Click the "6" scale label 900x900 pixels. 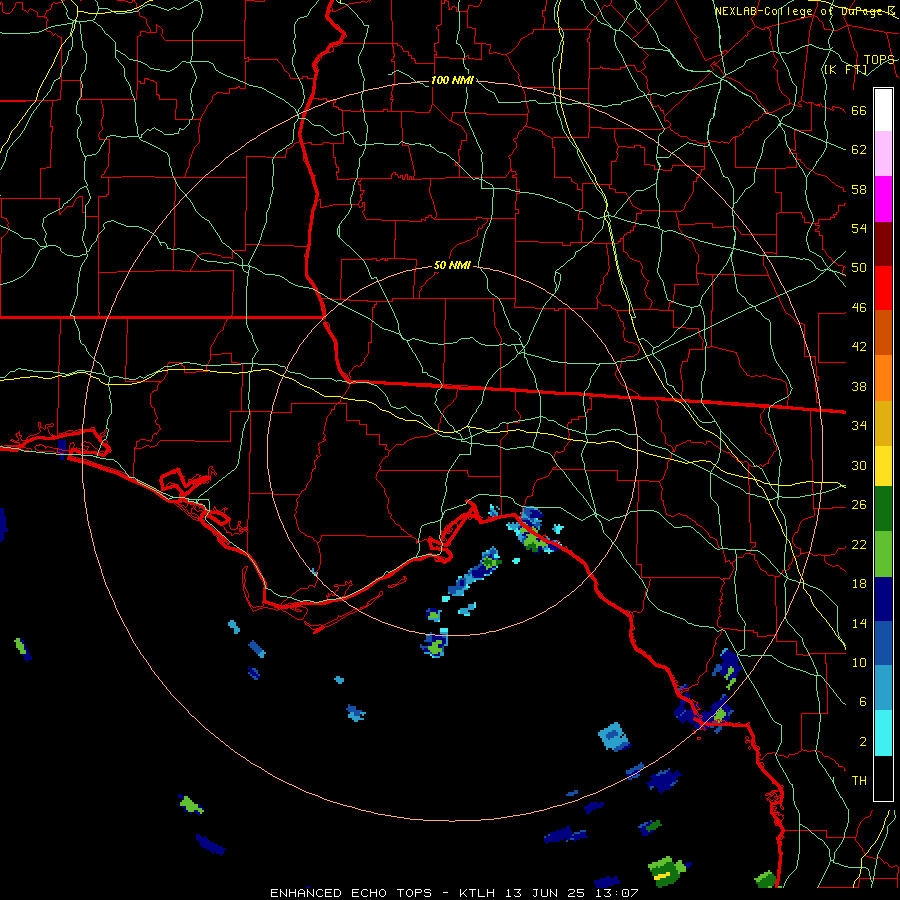tap(863, 701)
